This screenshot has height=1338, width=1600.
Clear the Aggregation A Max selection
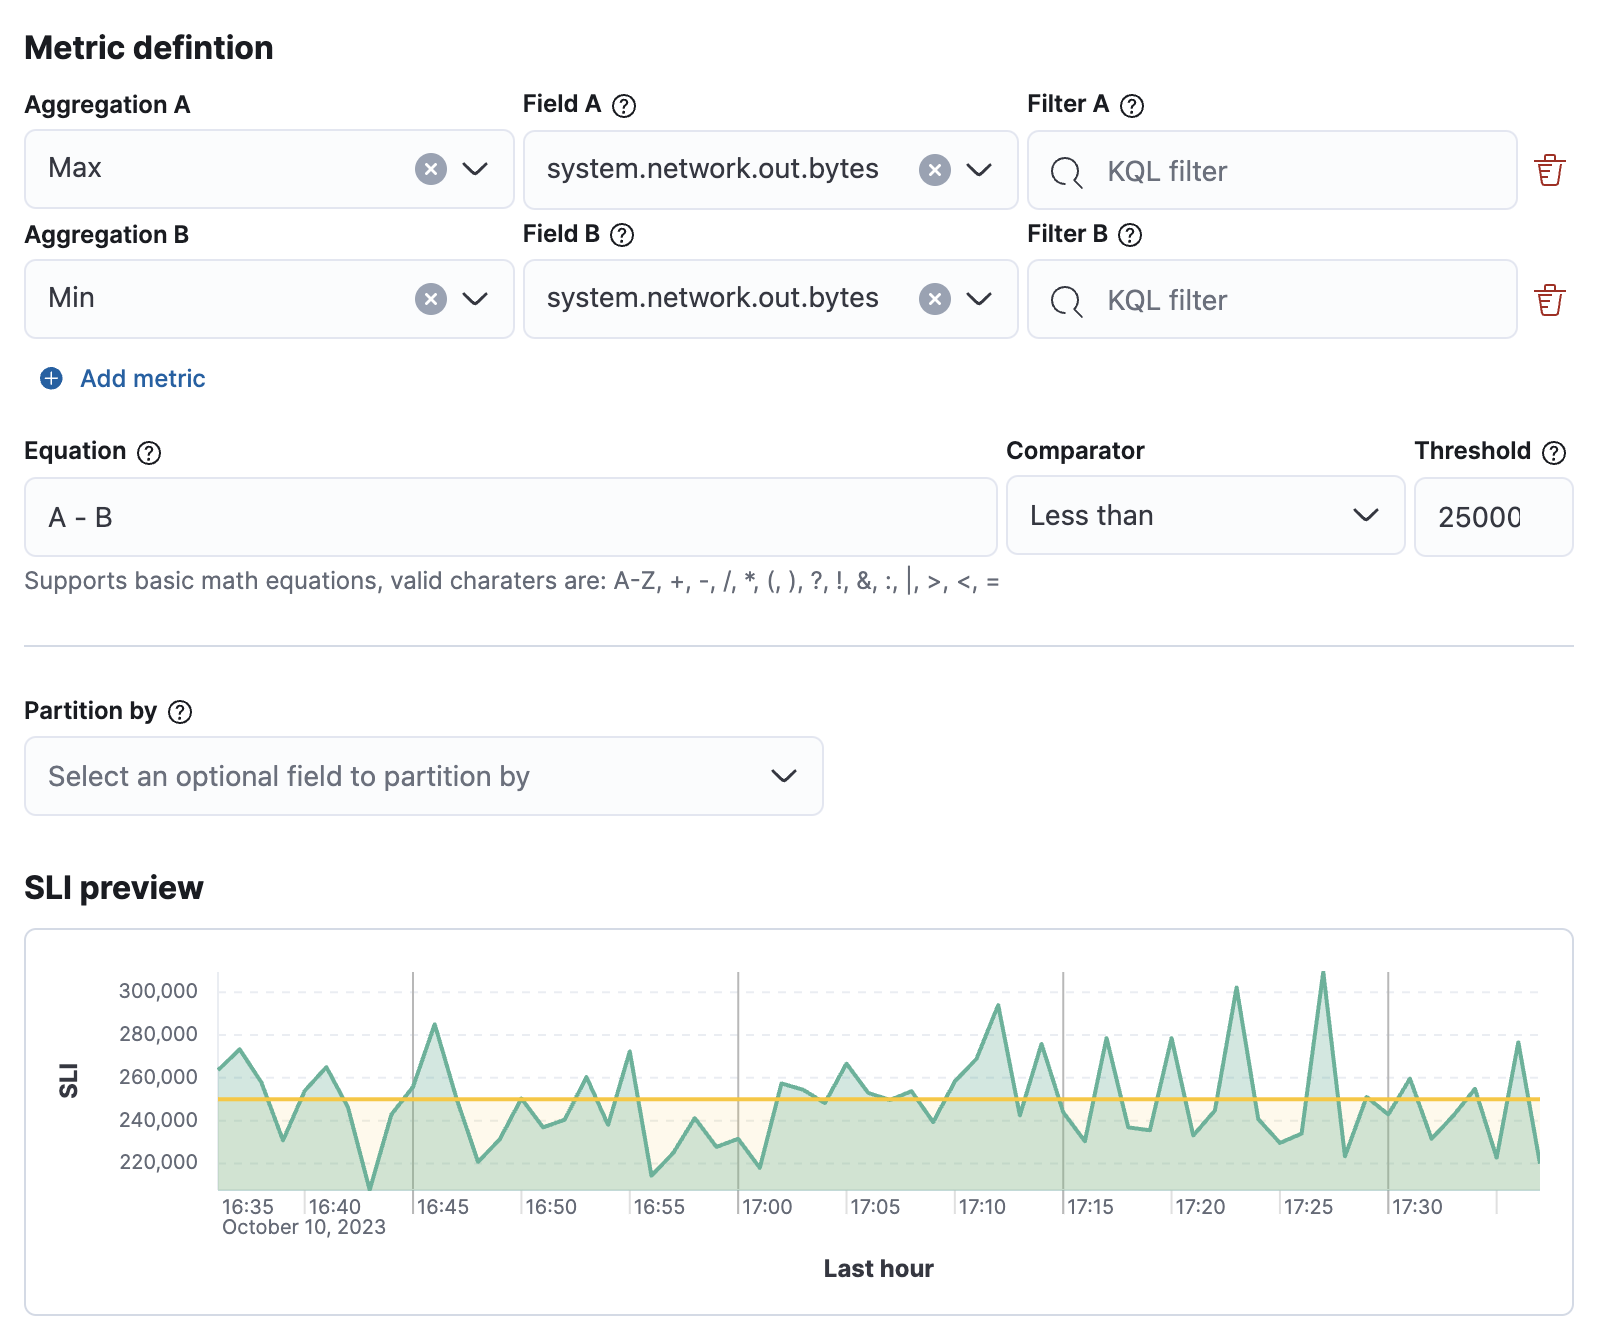pos(431,169)
